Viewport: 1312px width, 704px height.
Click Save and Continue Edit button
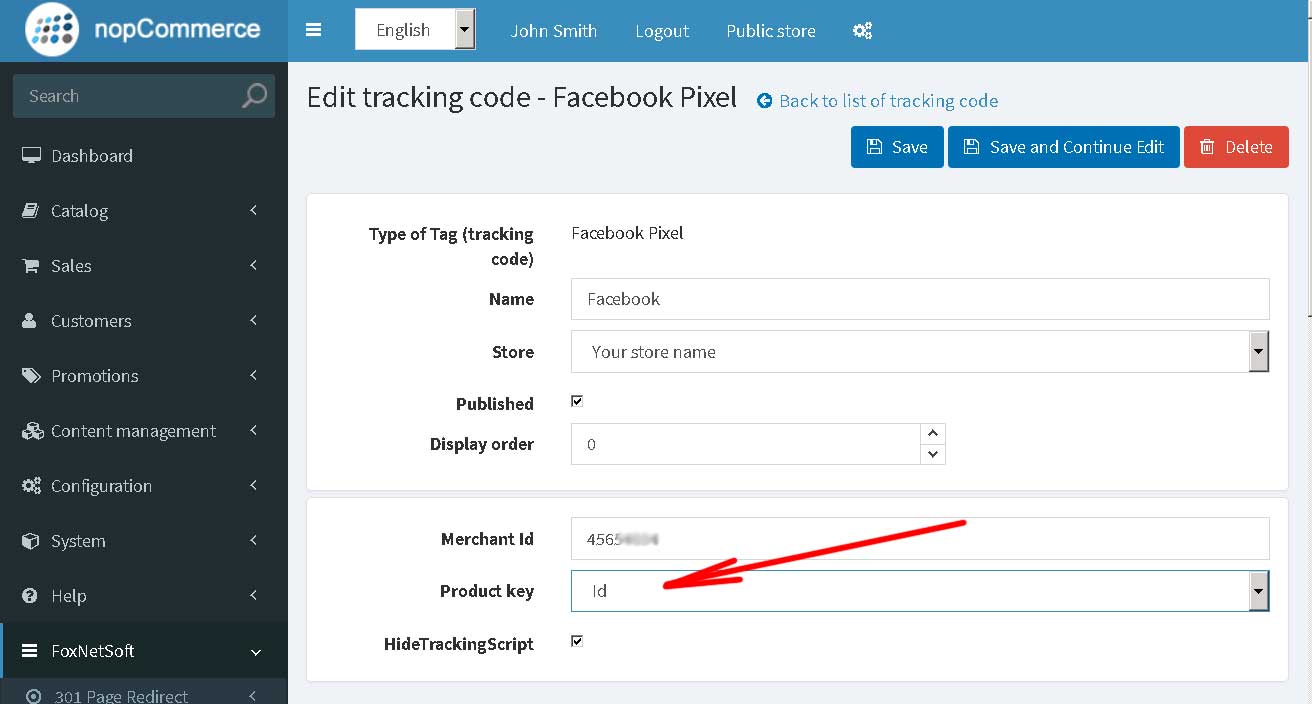pyautogui.click(x=1064, y=147)
